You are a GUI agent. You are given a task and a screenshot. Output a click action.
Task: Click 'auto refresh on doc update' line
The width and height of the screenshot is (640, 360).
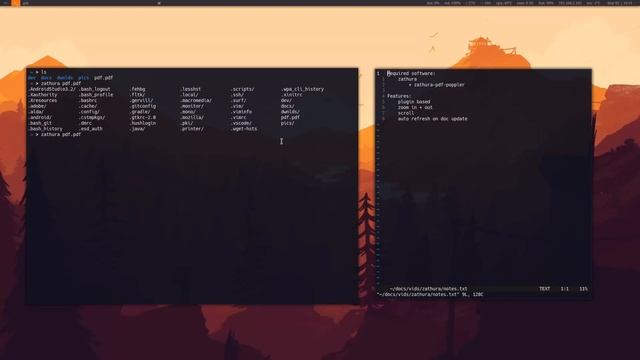pyautogui.click(x=433, y=119)
